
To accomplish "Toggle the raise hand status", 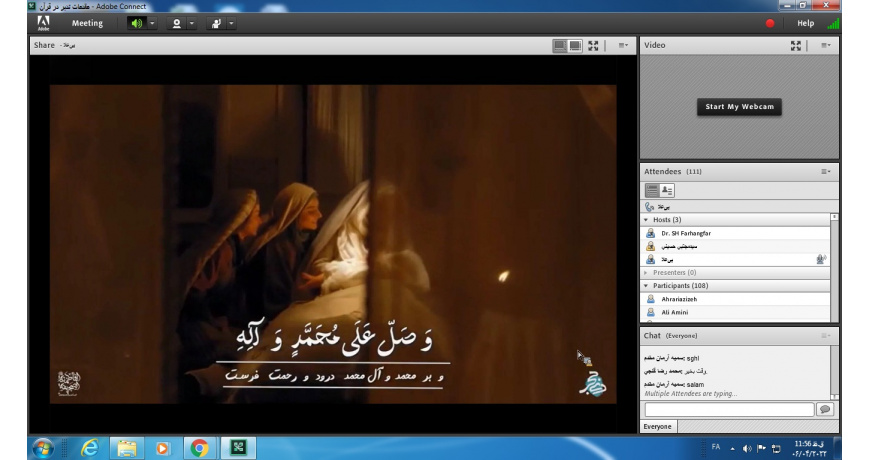I will 216,23.
